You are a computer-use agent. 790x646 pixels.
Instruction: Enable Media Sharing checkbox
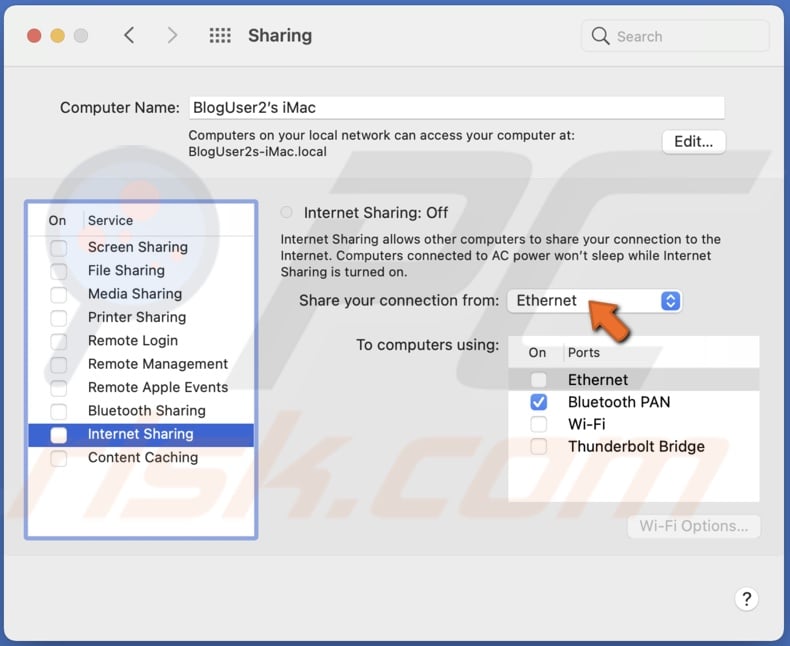tap(58, 294)
